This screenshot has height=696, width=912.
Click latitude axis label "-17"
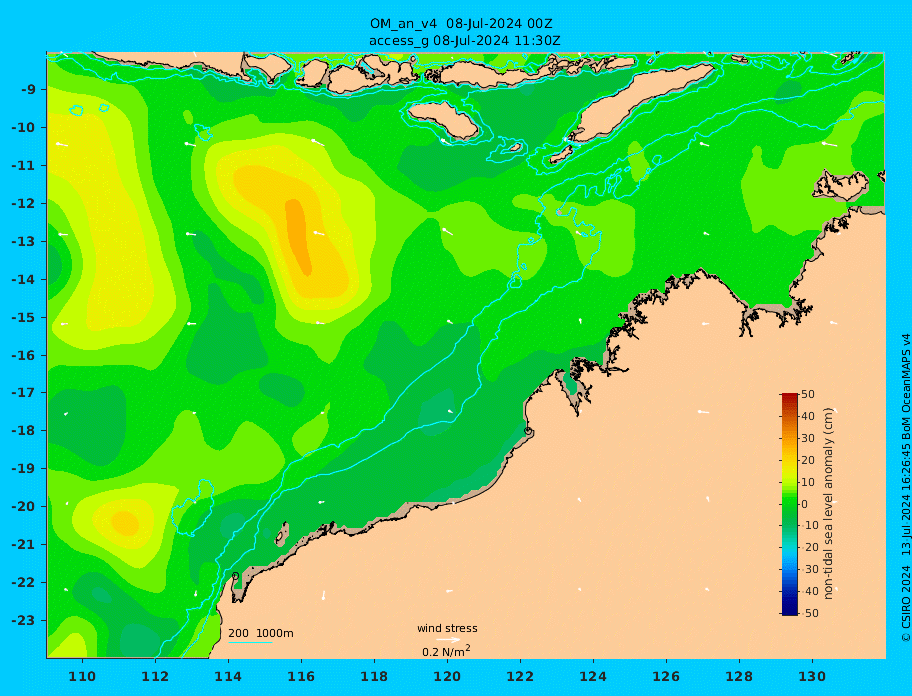[23, 393]
